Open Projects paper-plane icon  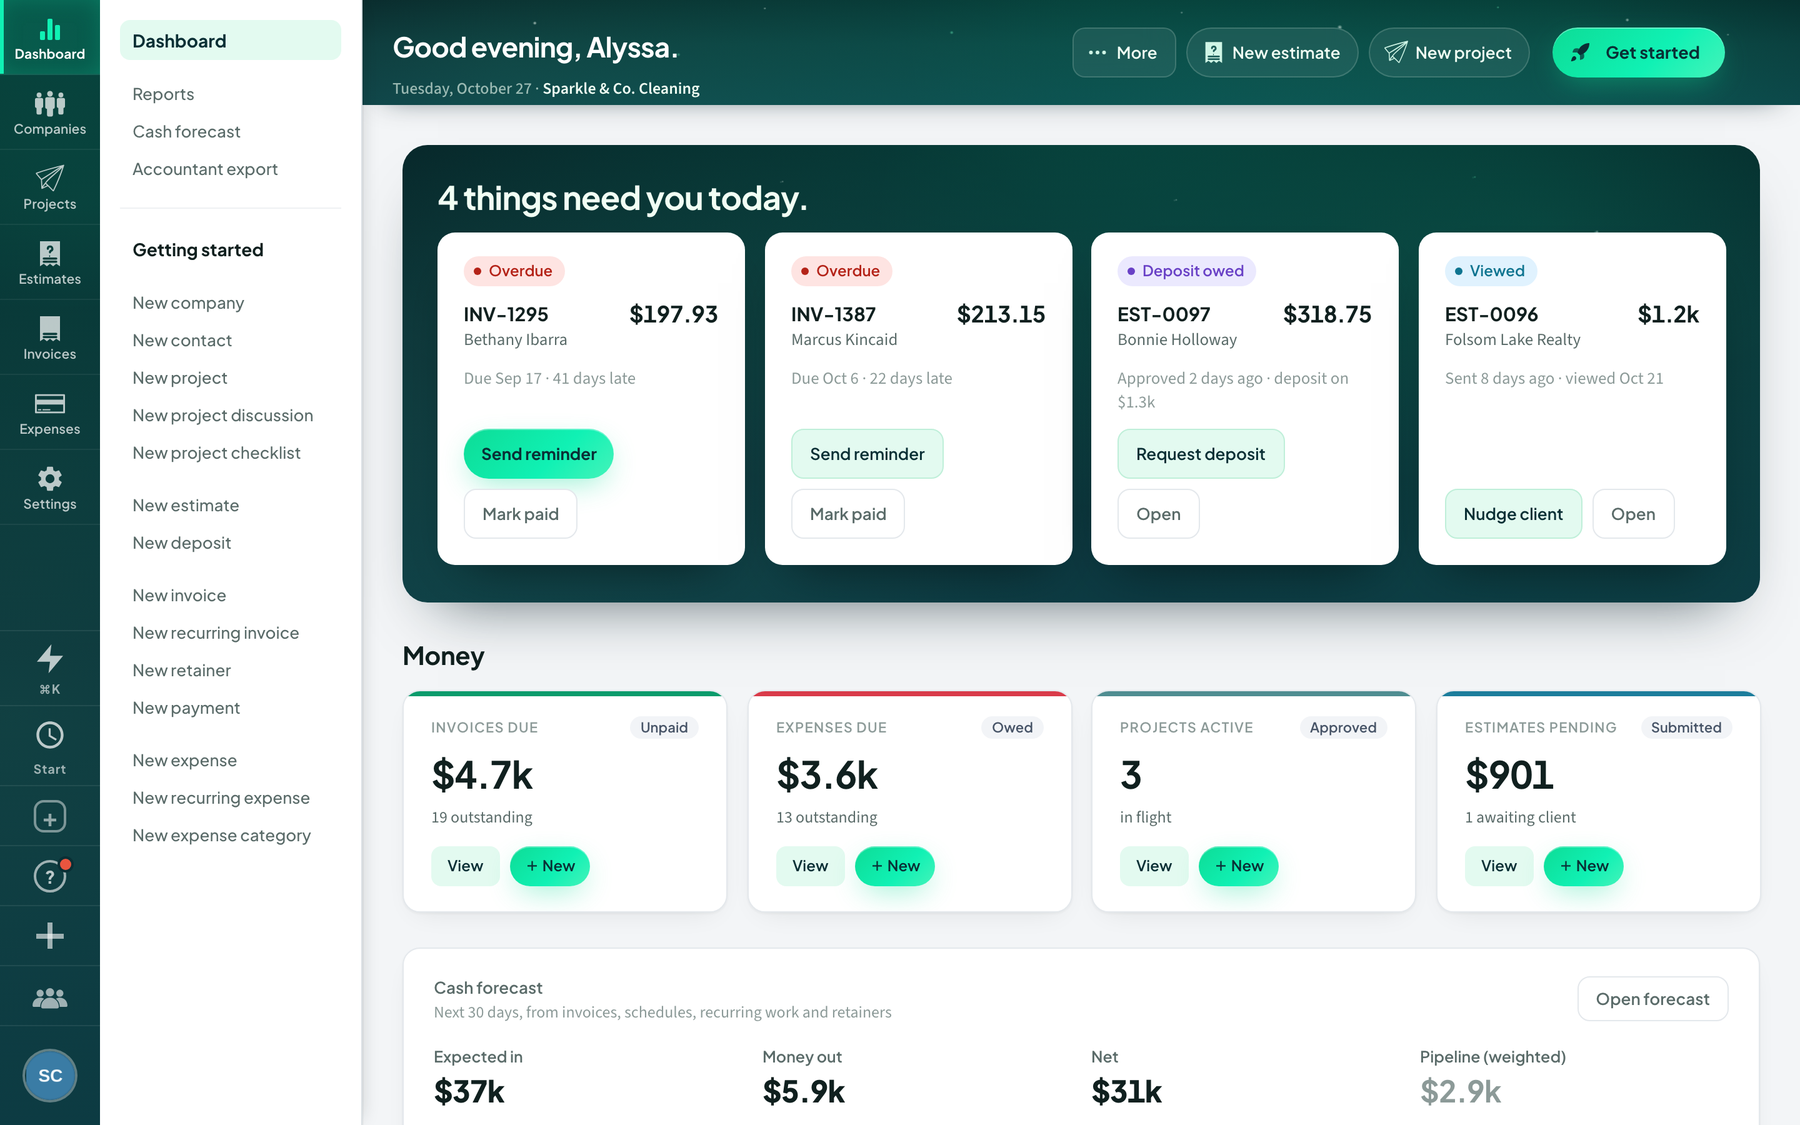pyautogui.click(x=50, y=187)
